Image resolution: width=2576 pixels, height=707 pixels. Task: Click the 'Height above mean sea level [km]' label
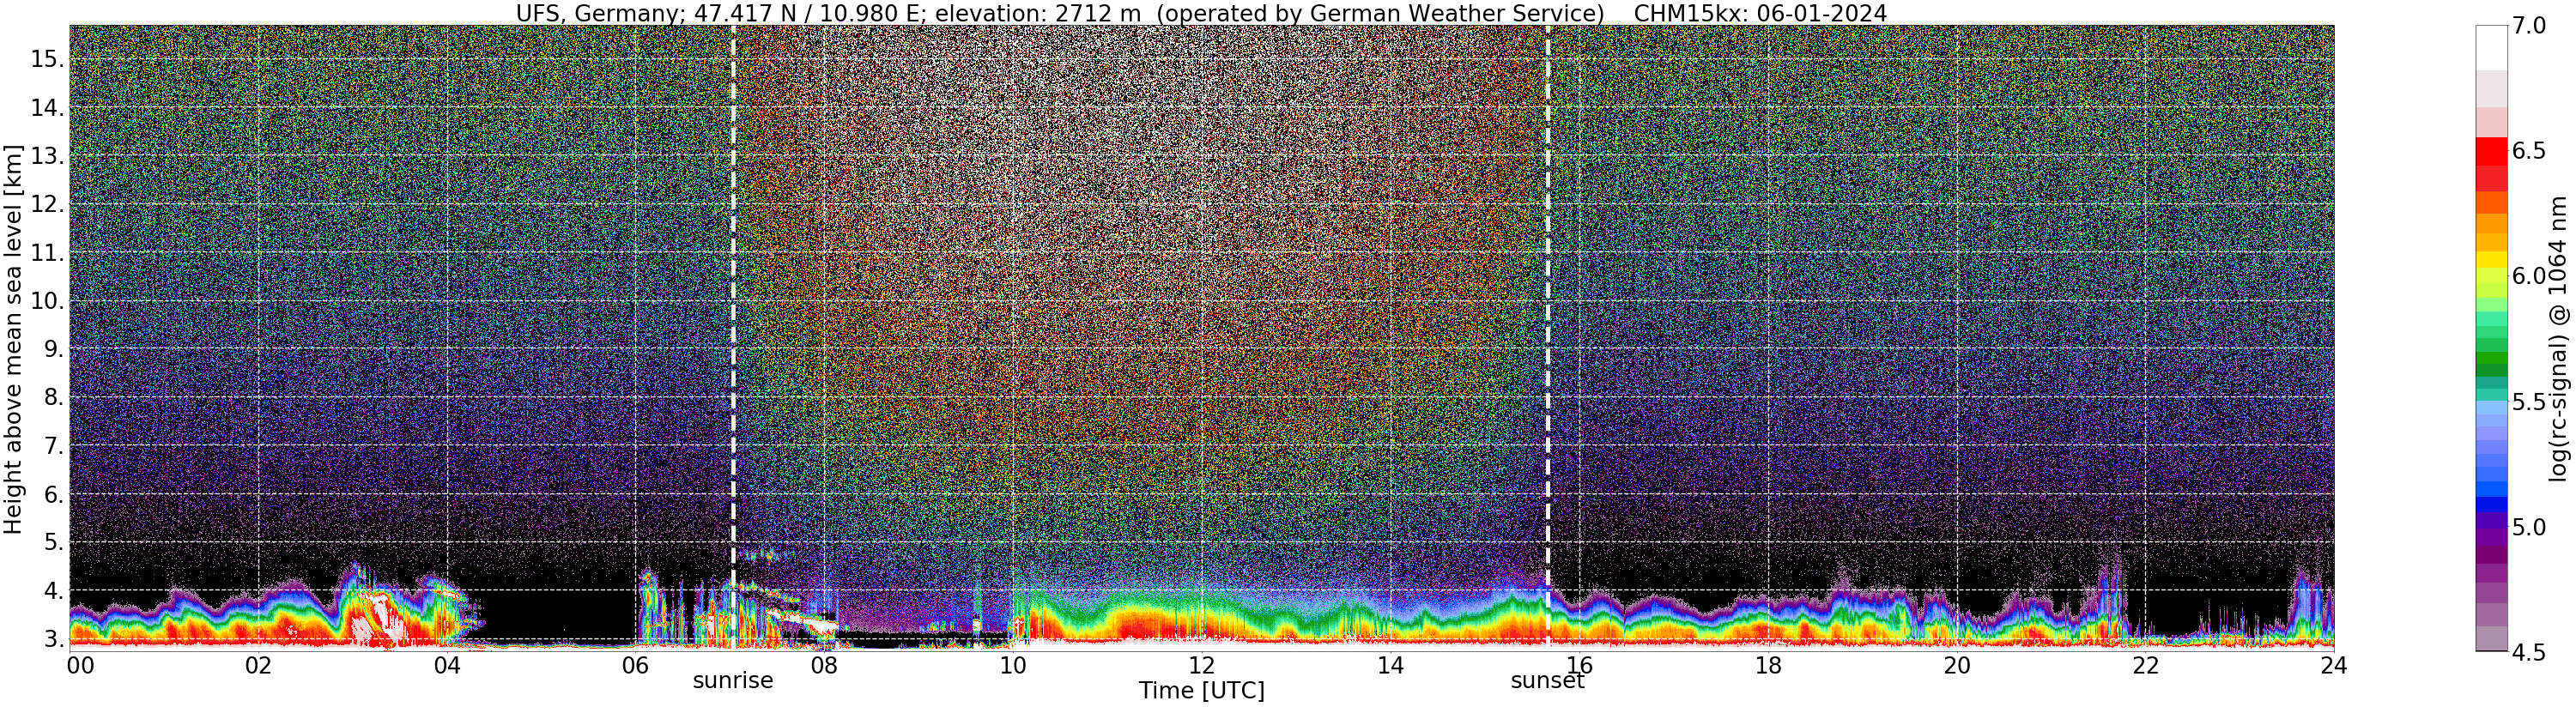[13, 340]
